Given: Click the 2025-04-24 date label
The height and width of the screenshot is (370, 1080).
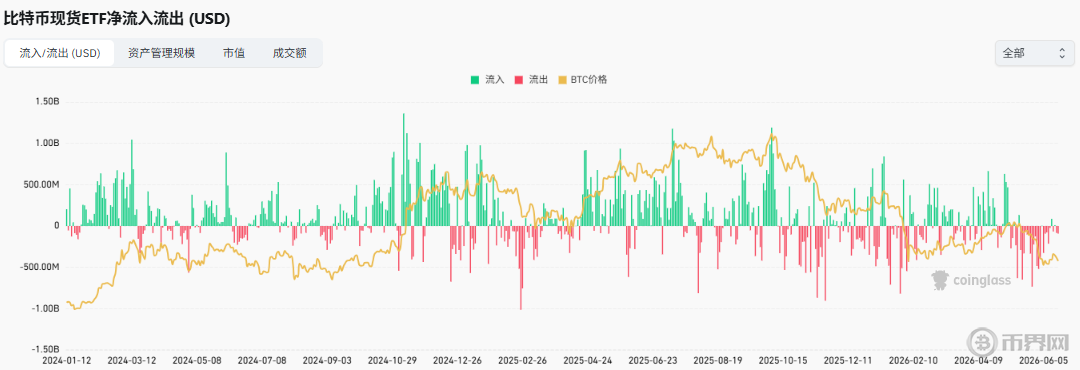Looking at the screenshot, I should click(x=587, y=360).
